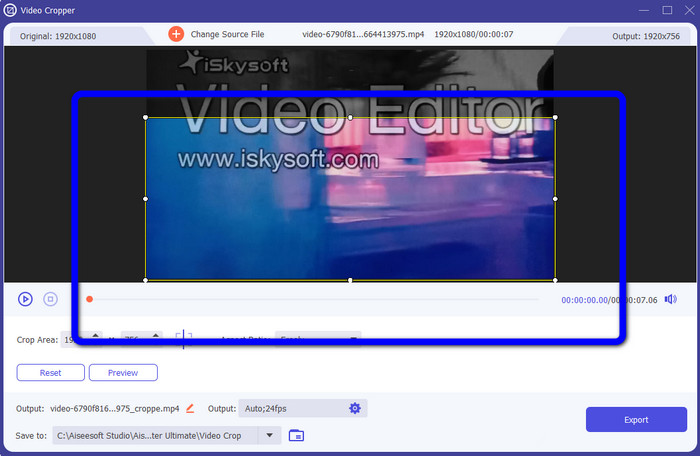Open output settings gear

[355, 408]
